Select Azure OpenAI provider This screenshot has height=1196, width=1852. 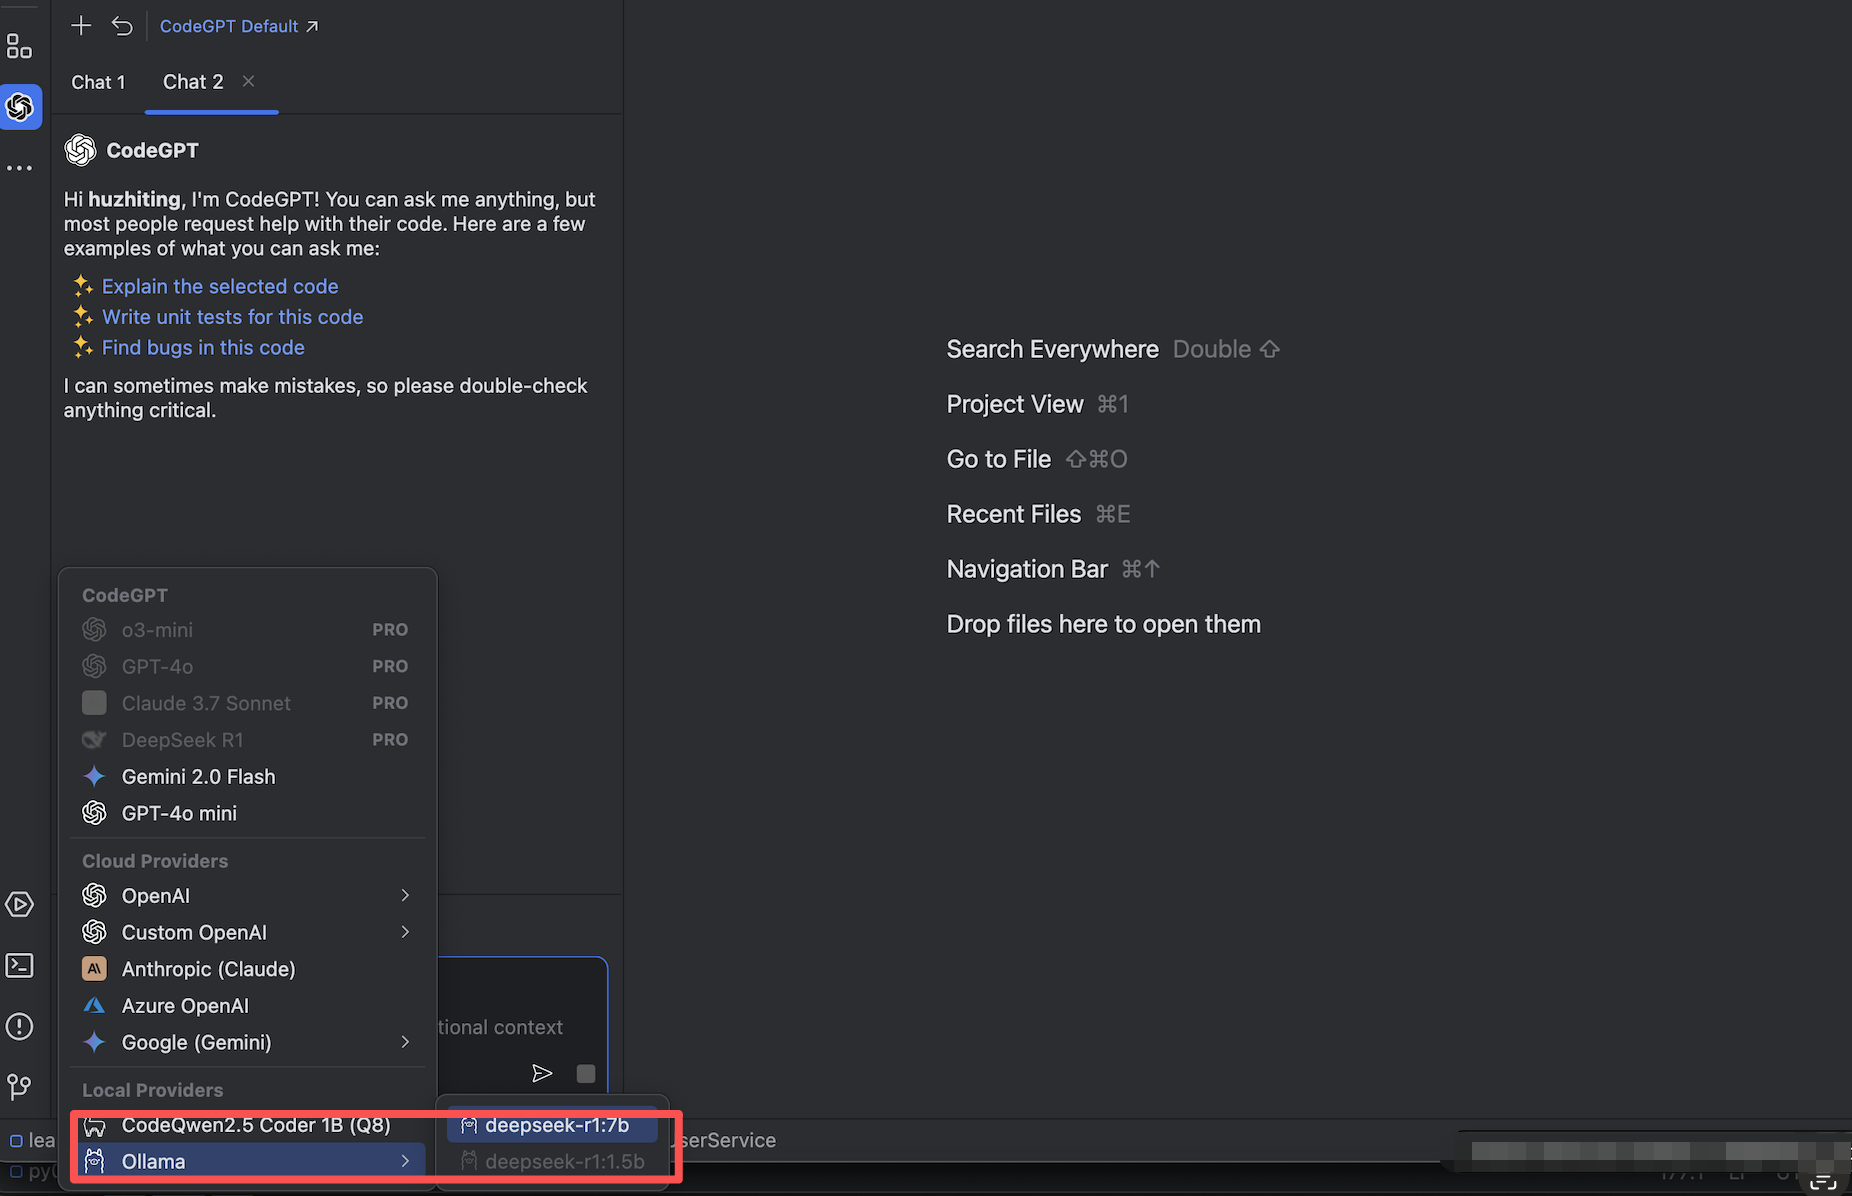[x=247, y=1006]
